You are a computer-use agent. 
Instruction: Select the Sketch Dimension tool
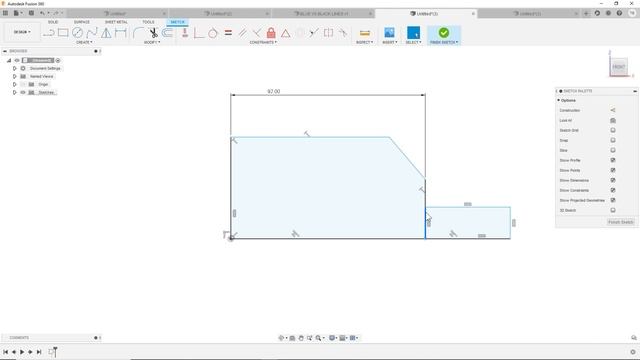point(121,33)
